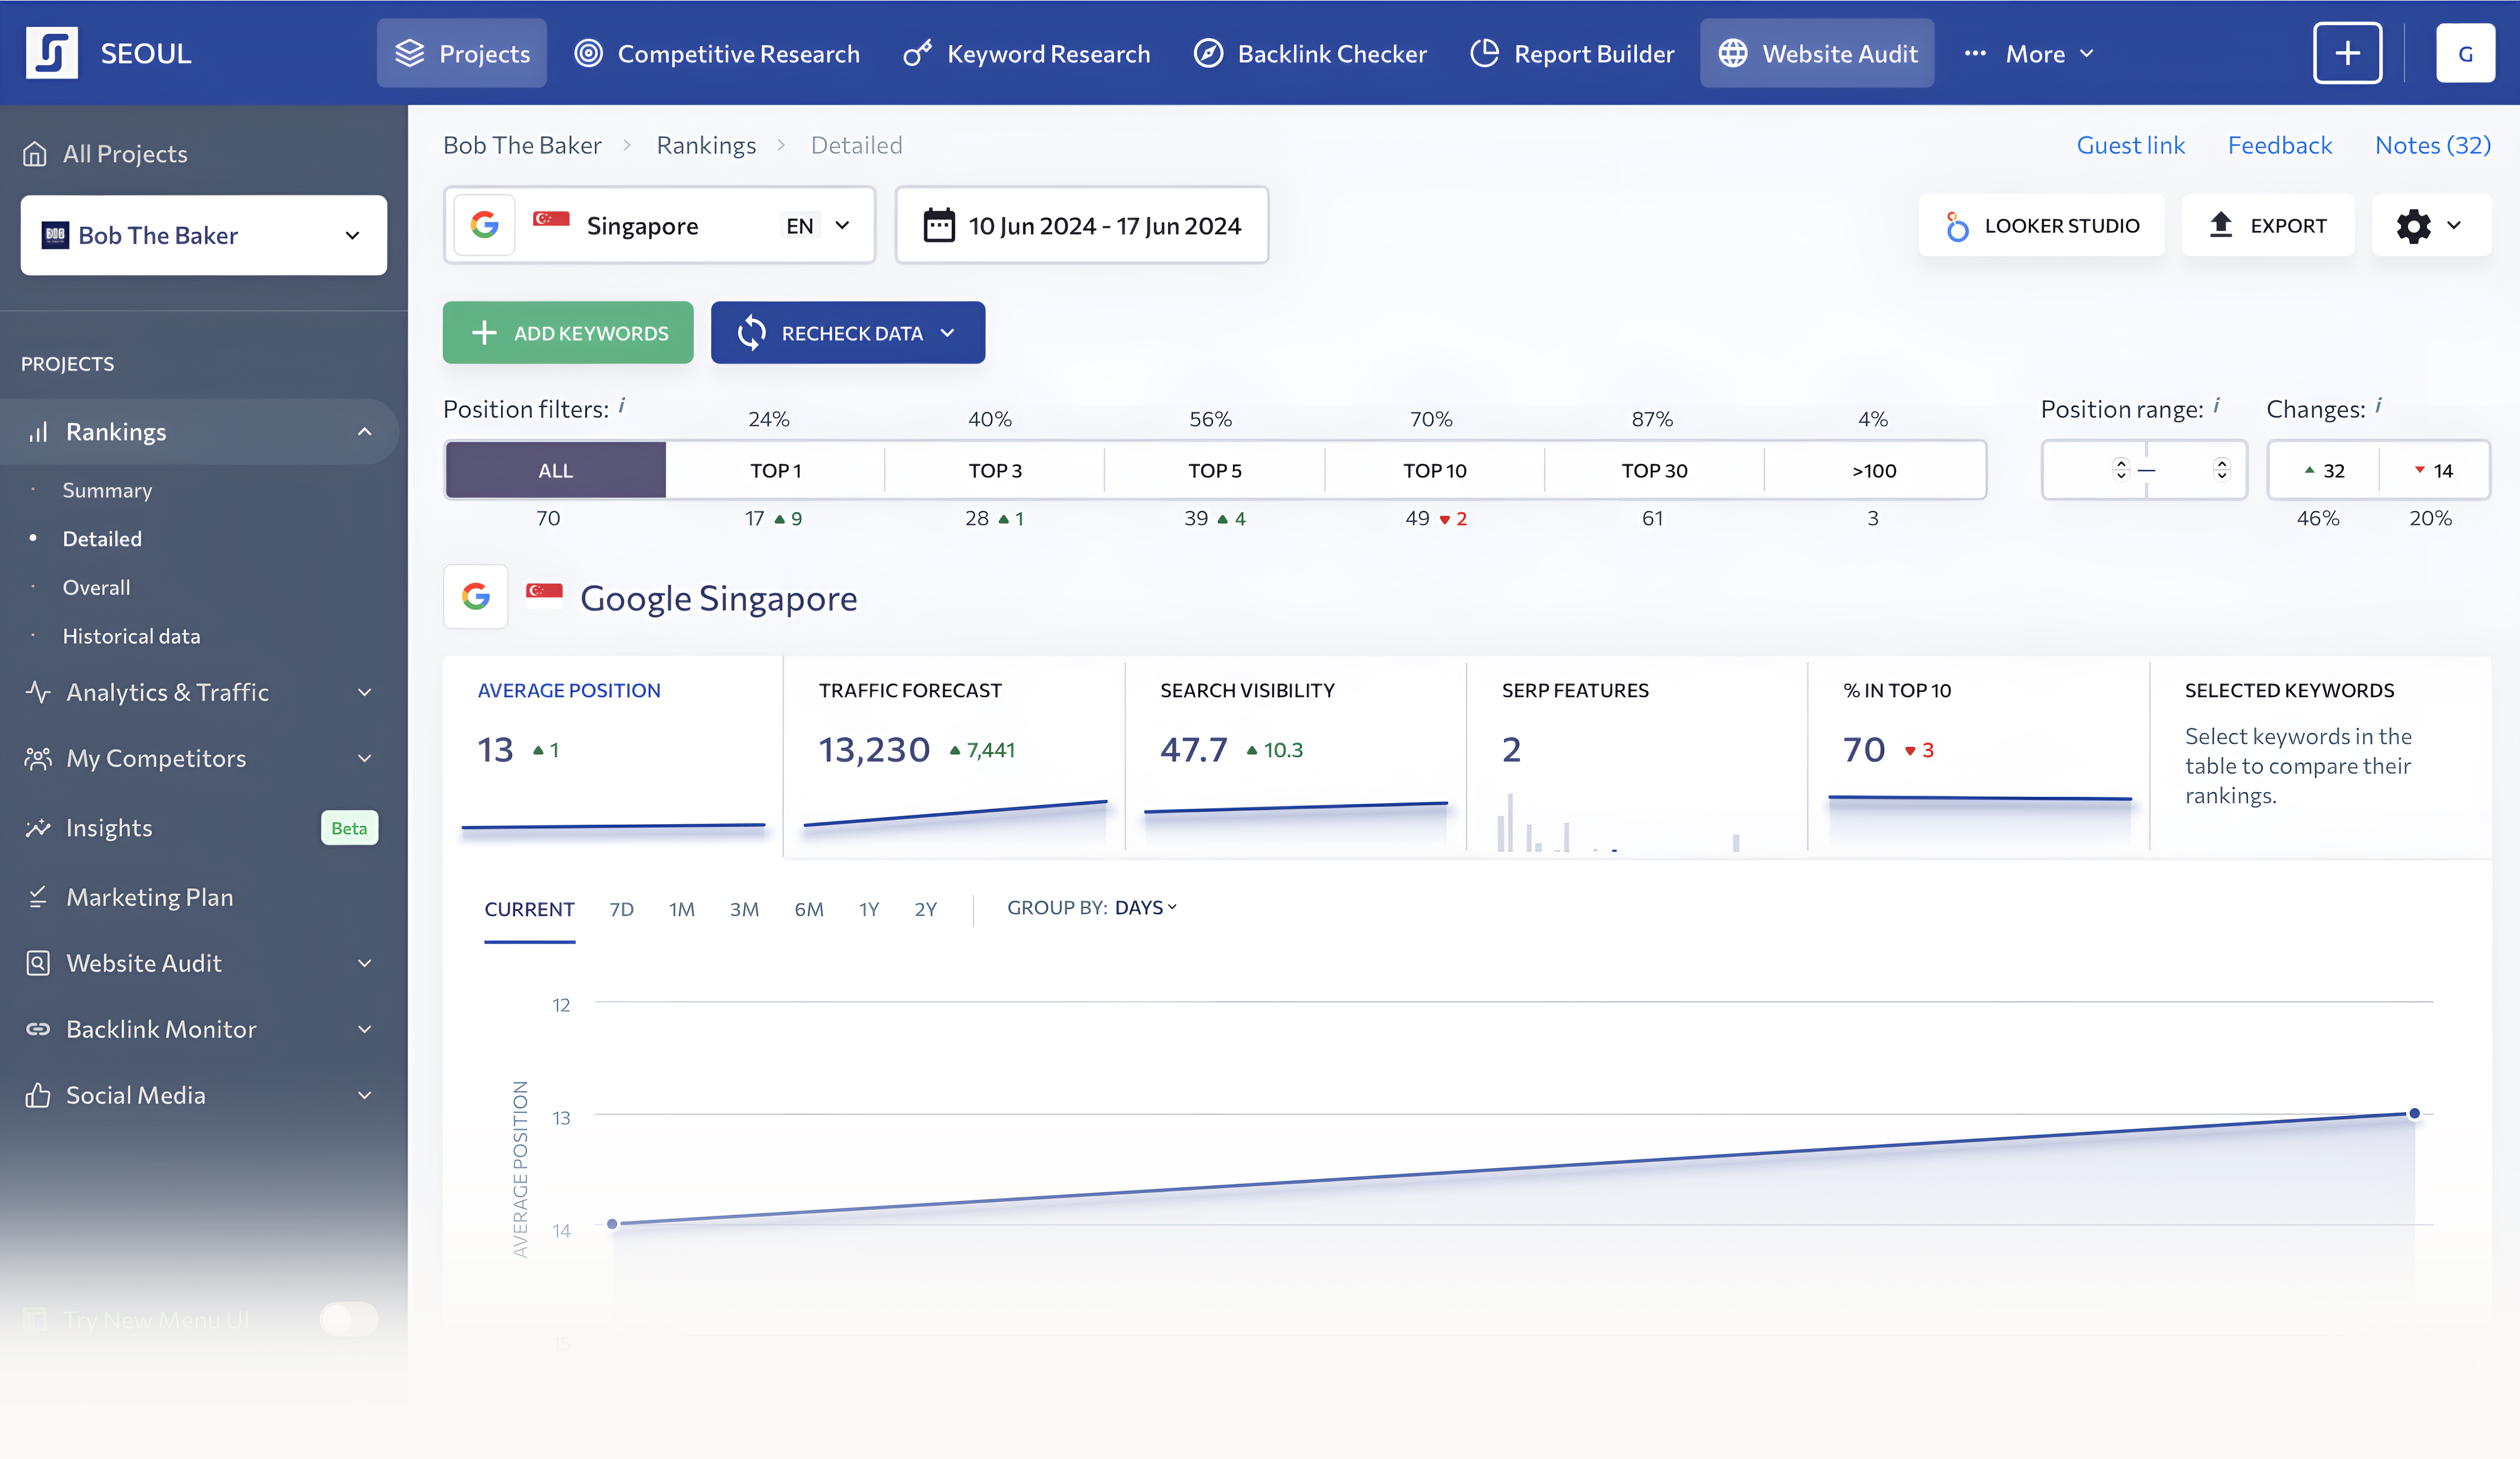Expand Analytics & Traffic section
The height and width of the screenshot is (1459, 2520).
pos(365,692)
